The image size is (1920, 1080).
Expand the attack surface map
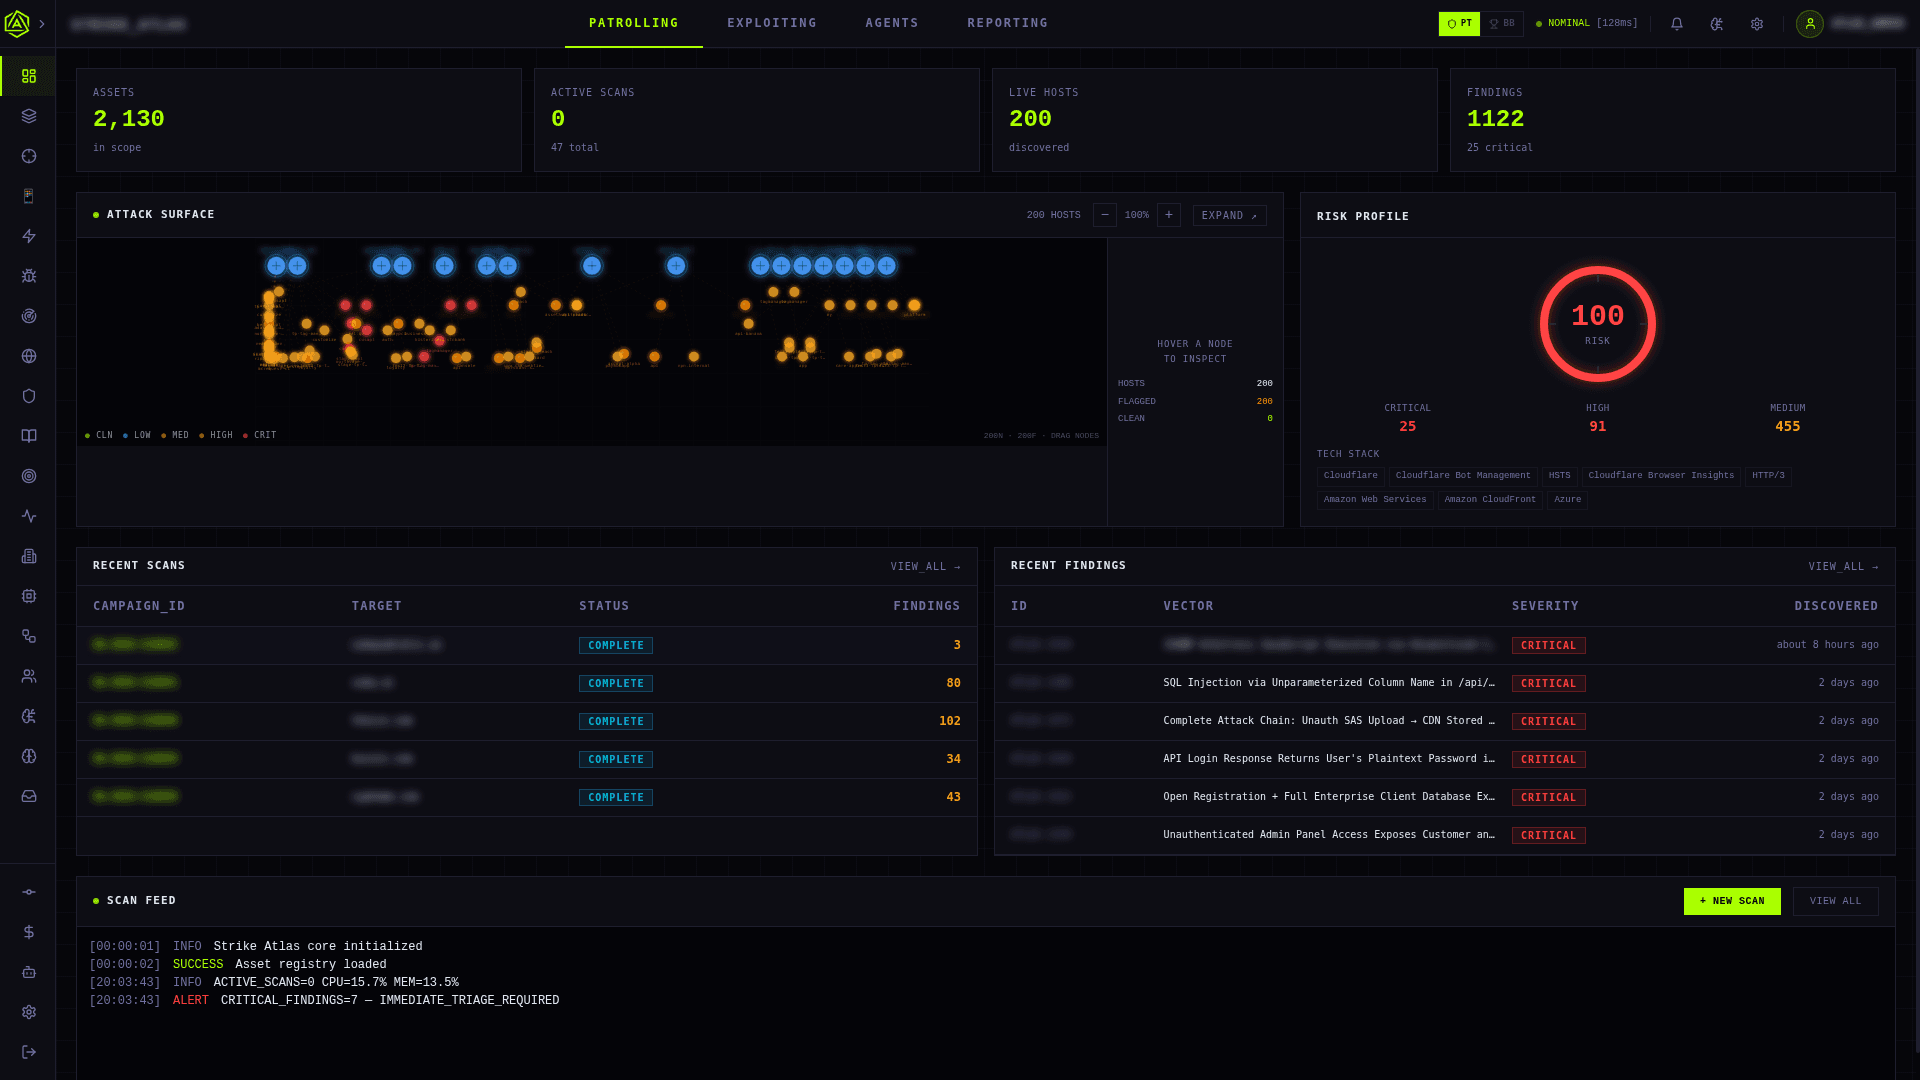(1229, 215)
